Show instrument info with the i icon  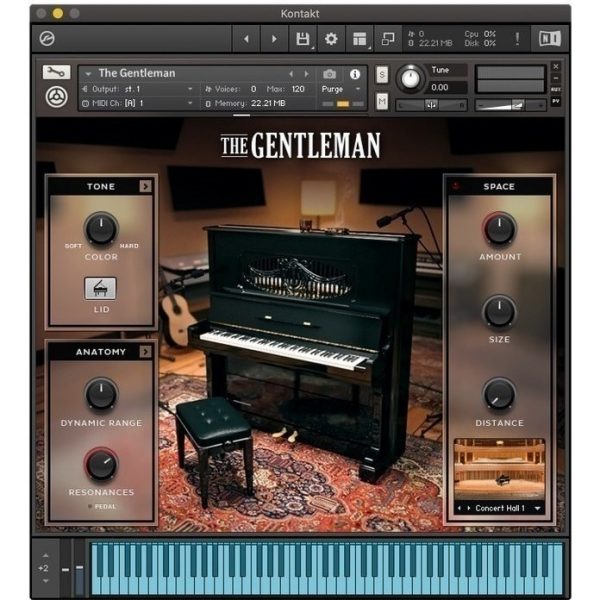tap(355, 74)
